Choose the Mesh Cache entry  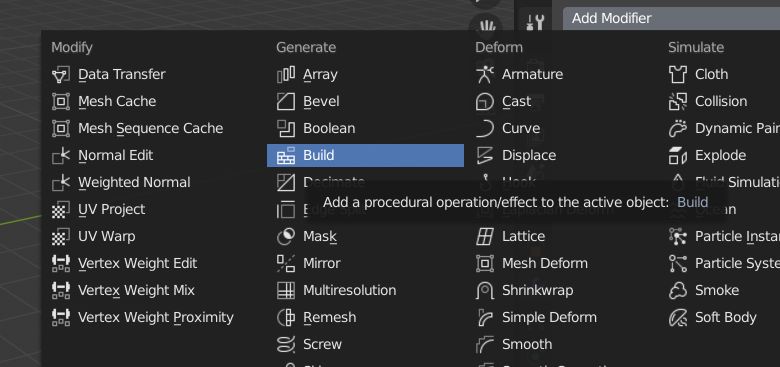point(117,101)
